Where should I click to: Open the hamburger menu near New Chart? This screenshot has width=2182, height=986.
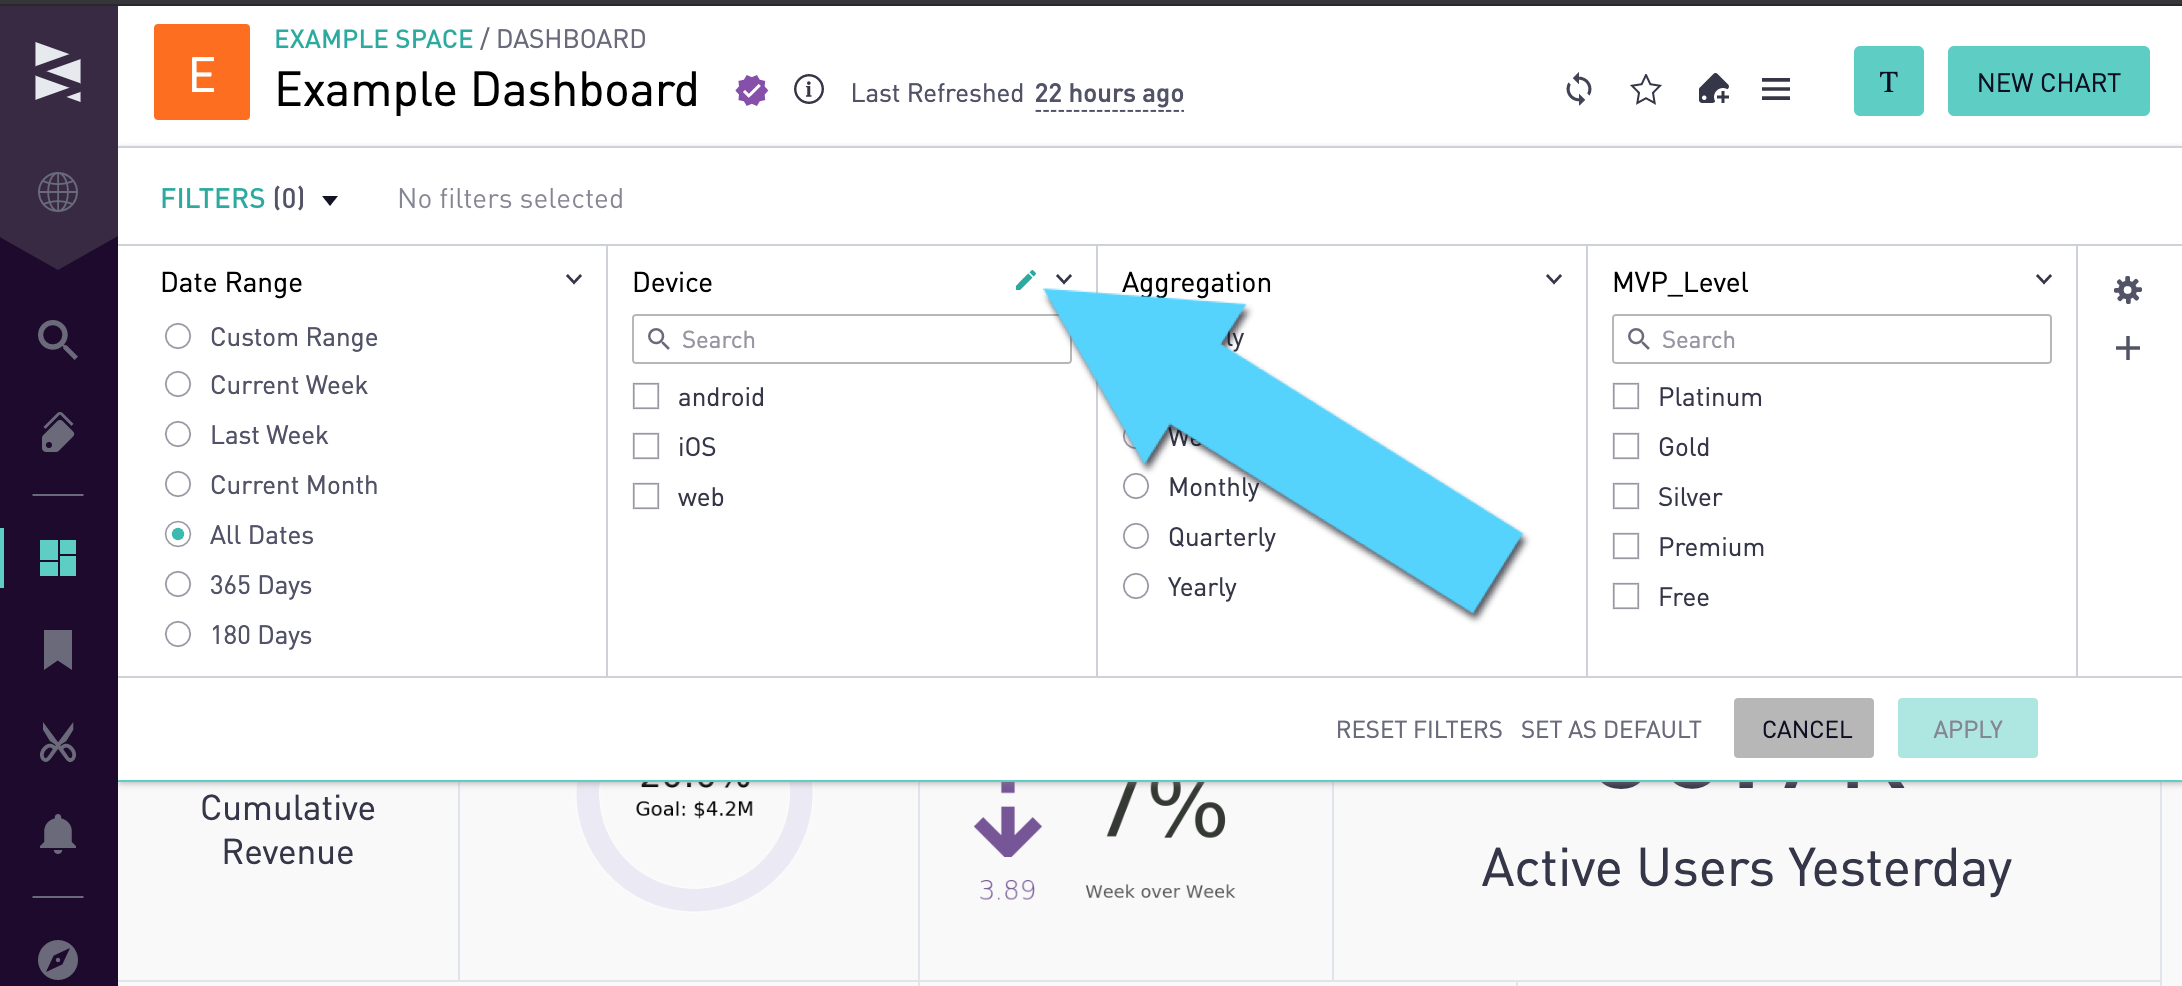pyautogui.click(x=1775, y=90)
